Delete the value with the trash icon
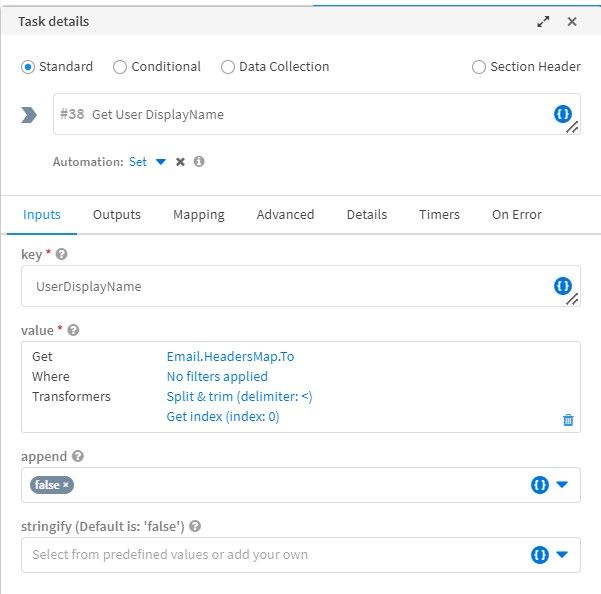The height and width of the screenshot is (594, 601). click(568, 420)
